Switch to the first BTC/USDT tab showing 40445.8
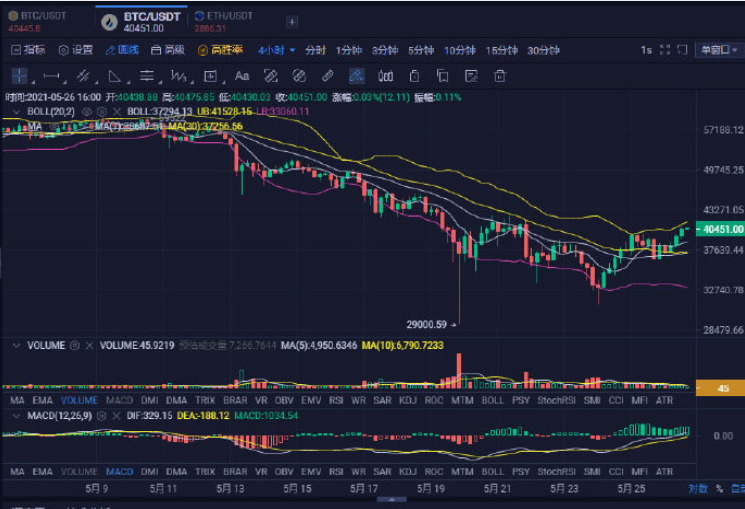The height and width of the screenshot is (509, 745). coord(38,22)
